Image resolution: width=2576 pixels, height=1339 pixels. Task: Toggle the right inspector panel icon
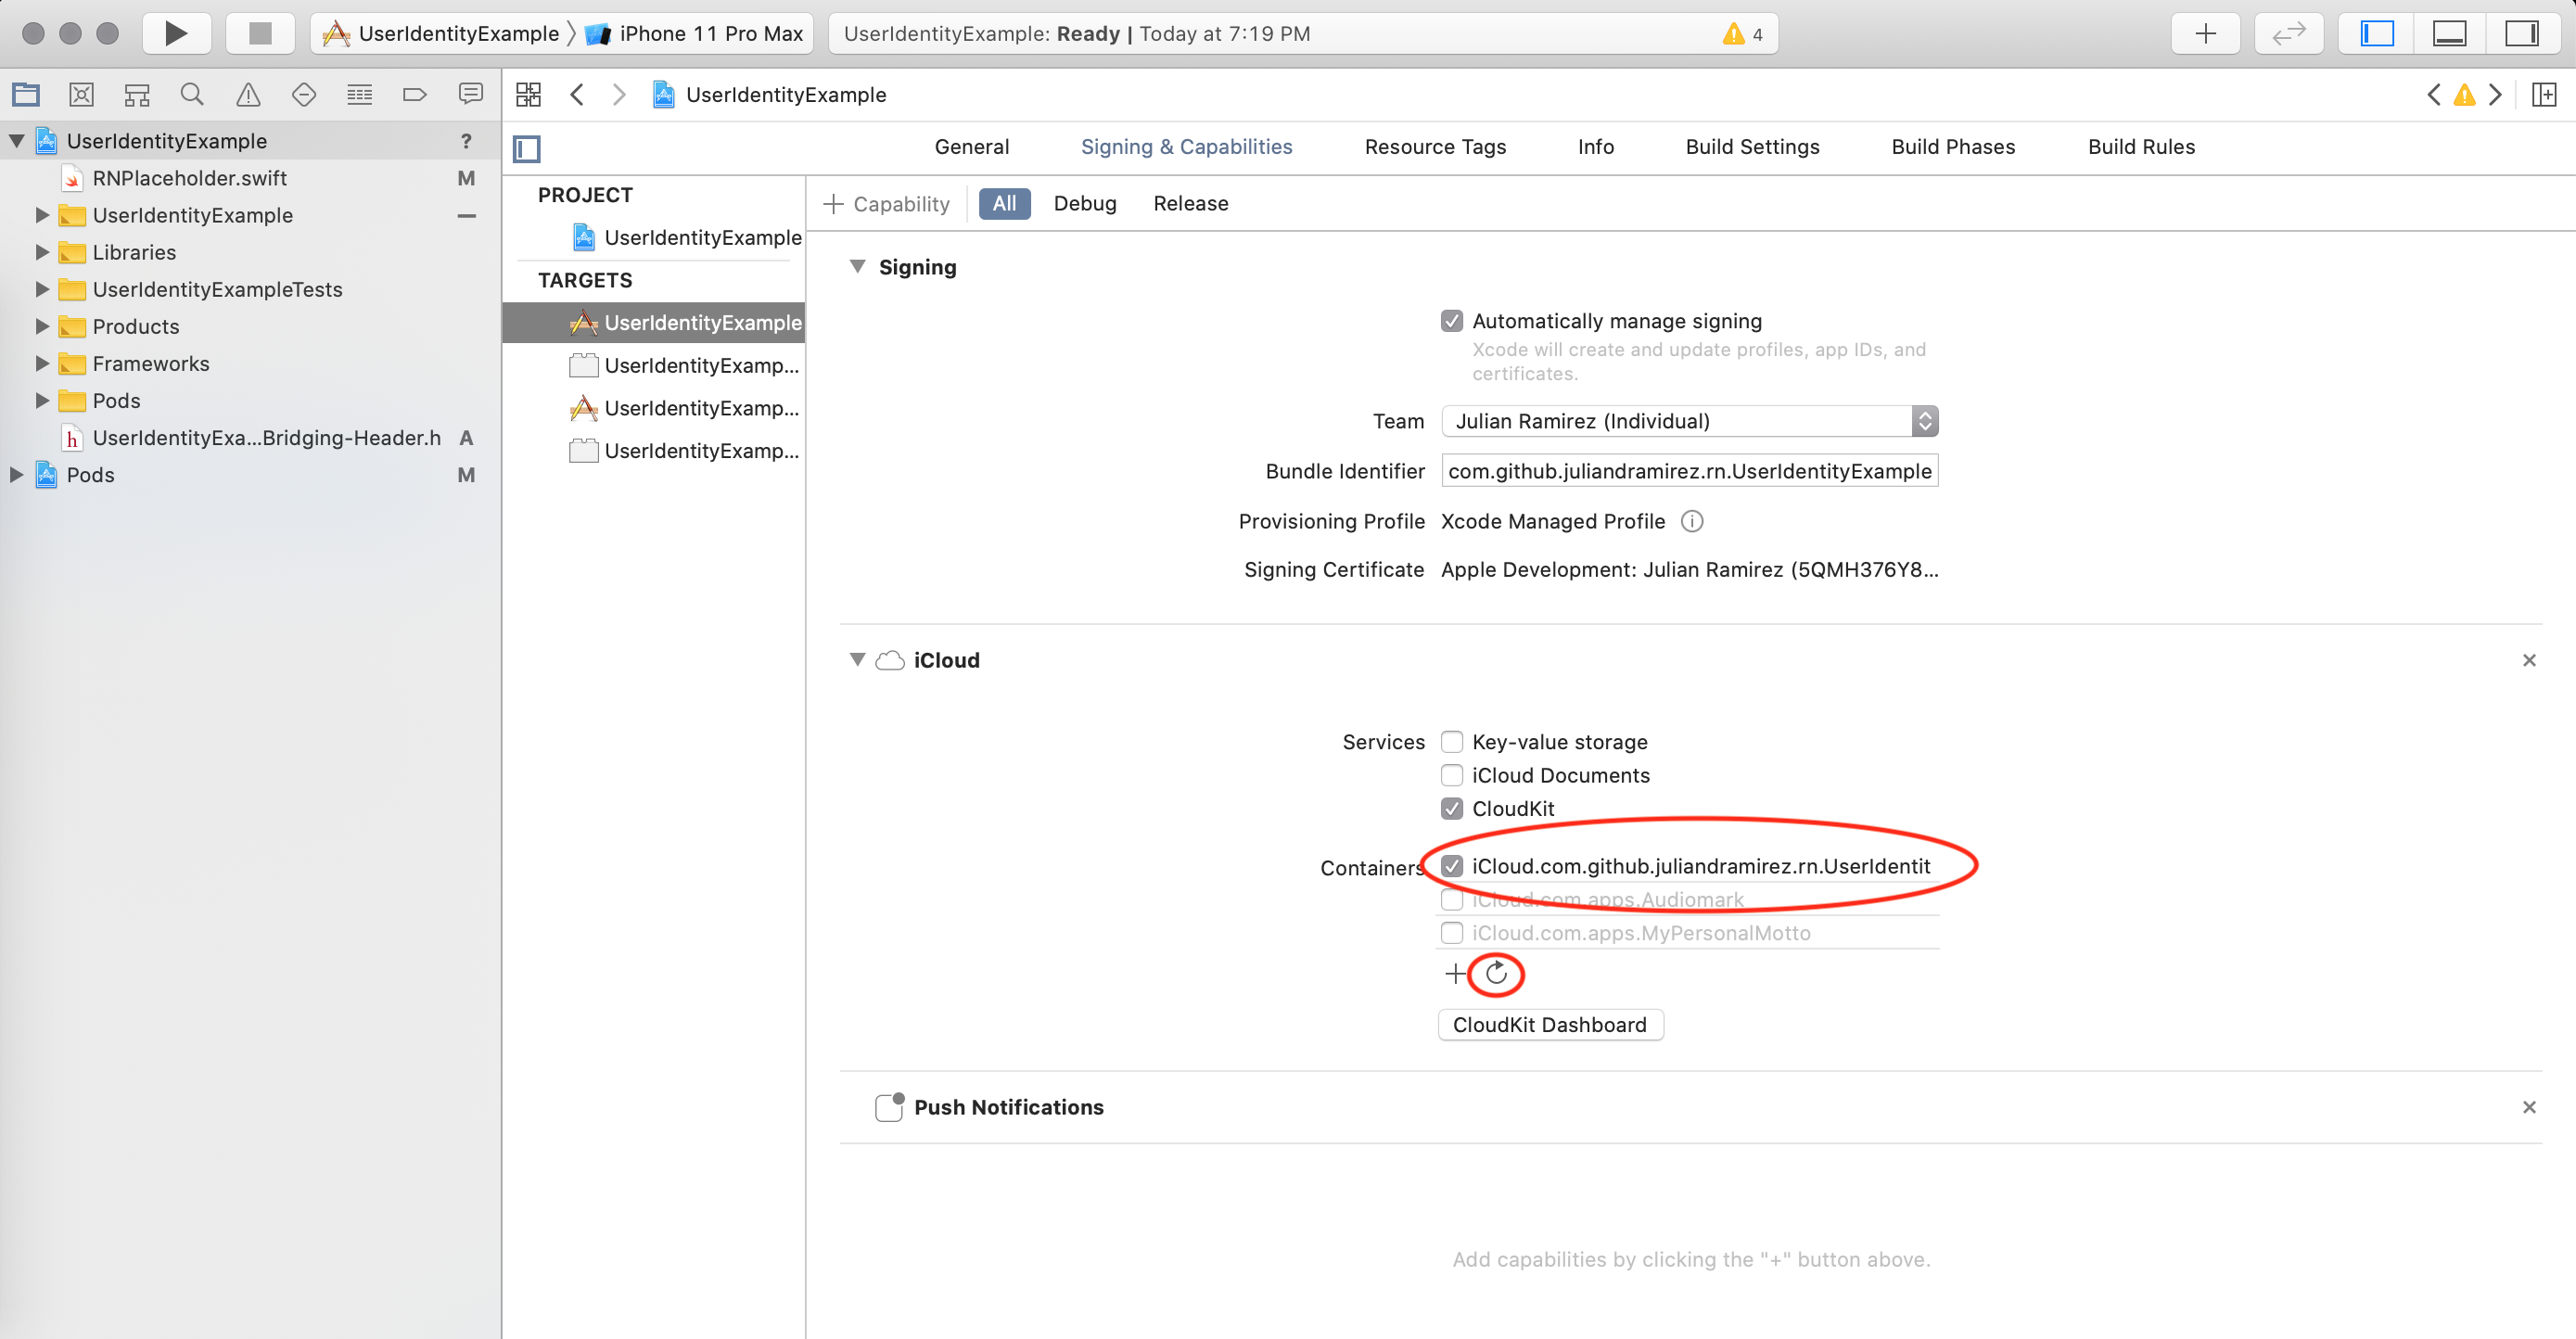(2522, 33)
